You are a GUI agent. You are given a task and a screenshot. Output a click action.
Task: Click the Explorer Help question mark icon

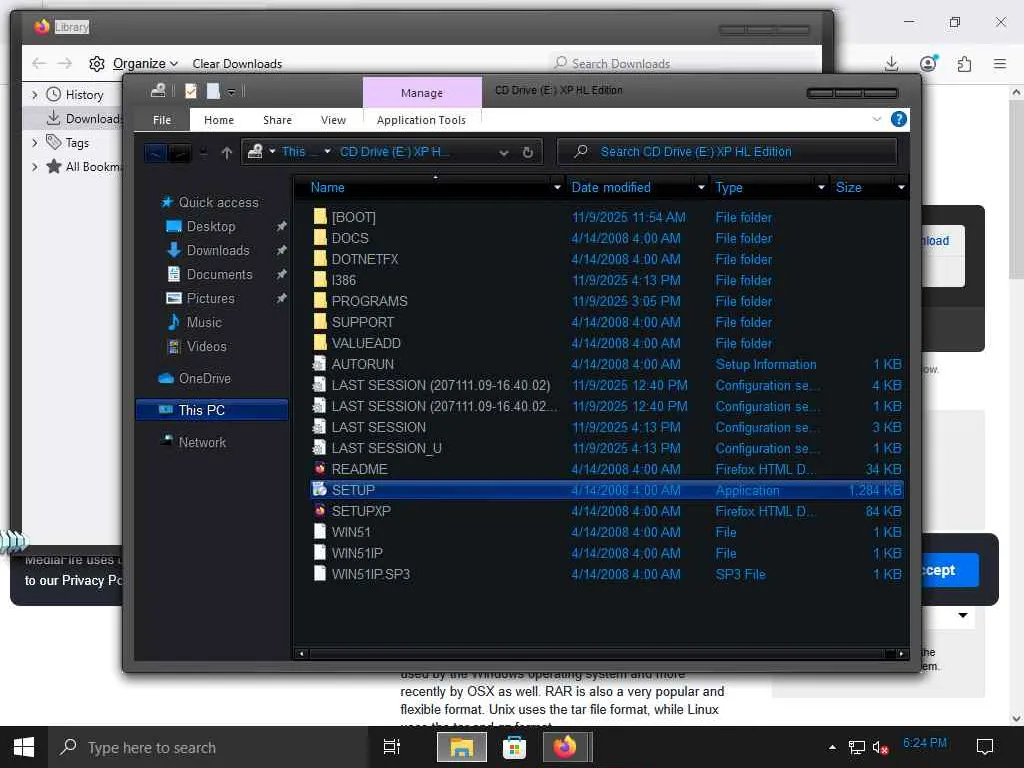point(899,119)
